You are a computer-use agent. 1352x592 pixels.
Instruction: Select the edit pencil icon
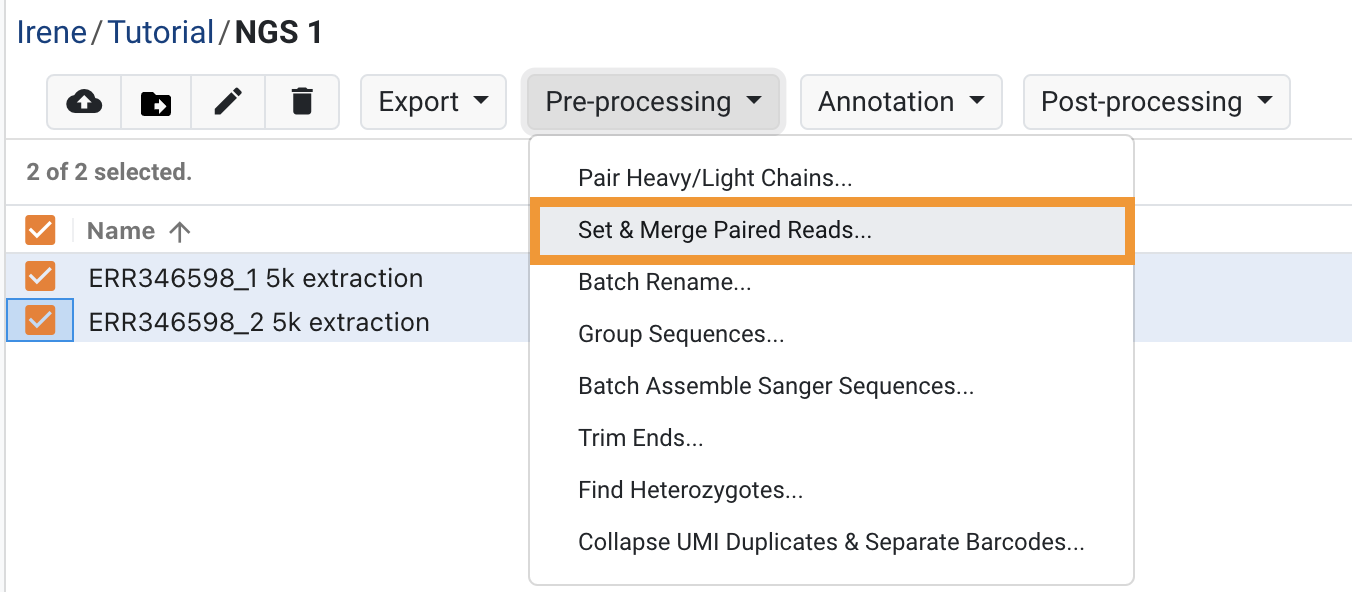228,101
